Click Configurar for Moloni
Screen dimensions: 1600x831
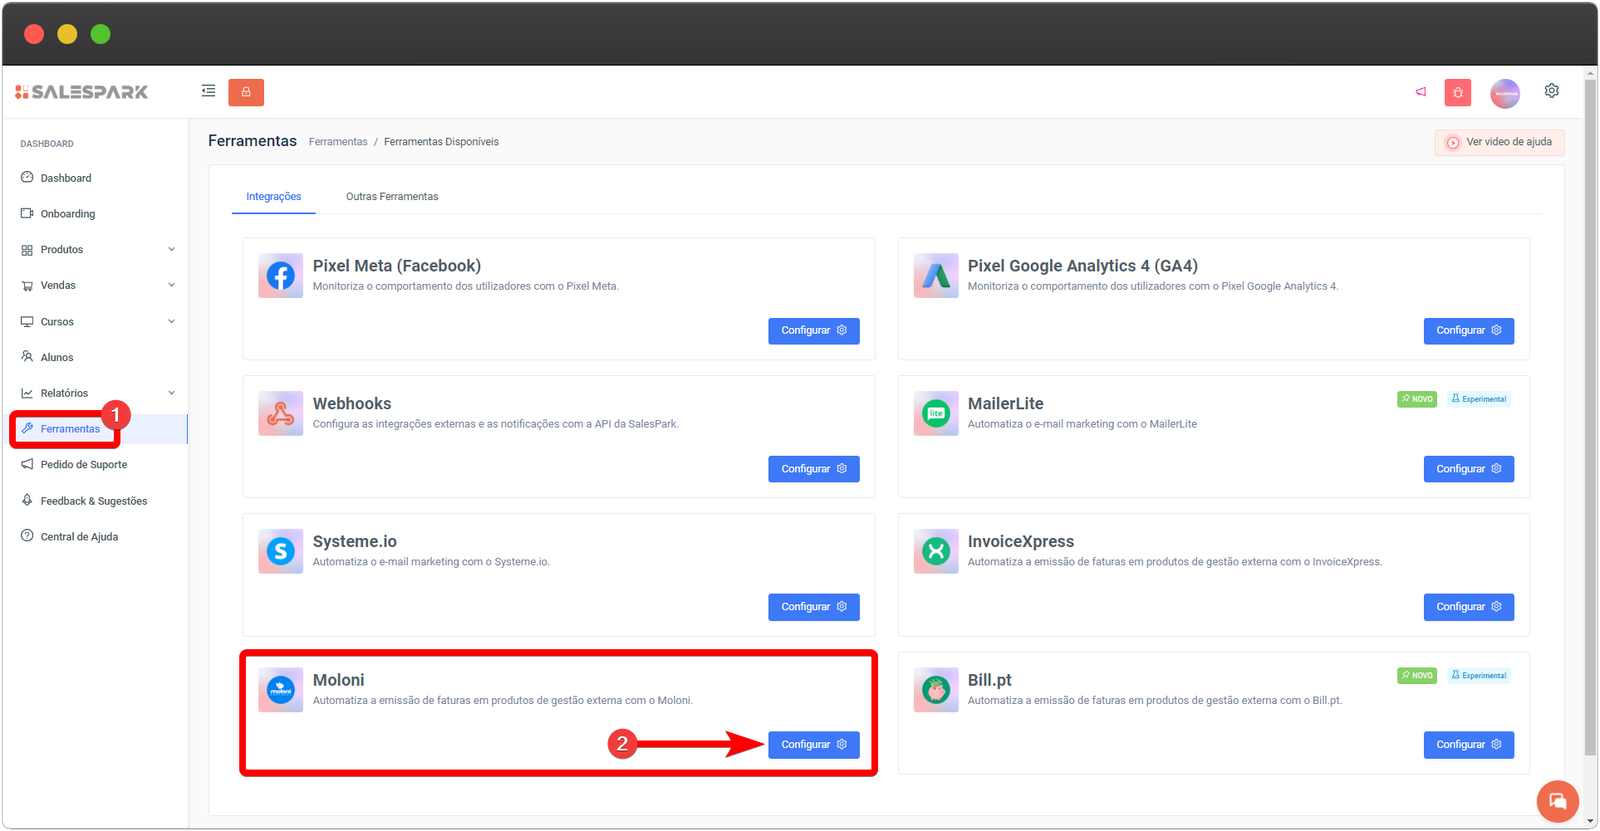(x=813, y=745)
